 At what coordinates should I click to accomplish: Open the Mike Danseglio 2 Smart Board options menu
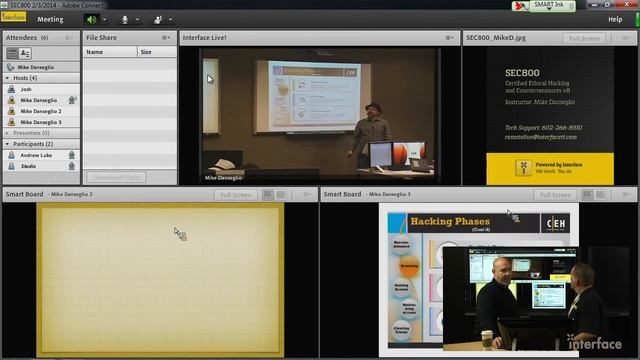click(307, 195)
